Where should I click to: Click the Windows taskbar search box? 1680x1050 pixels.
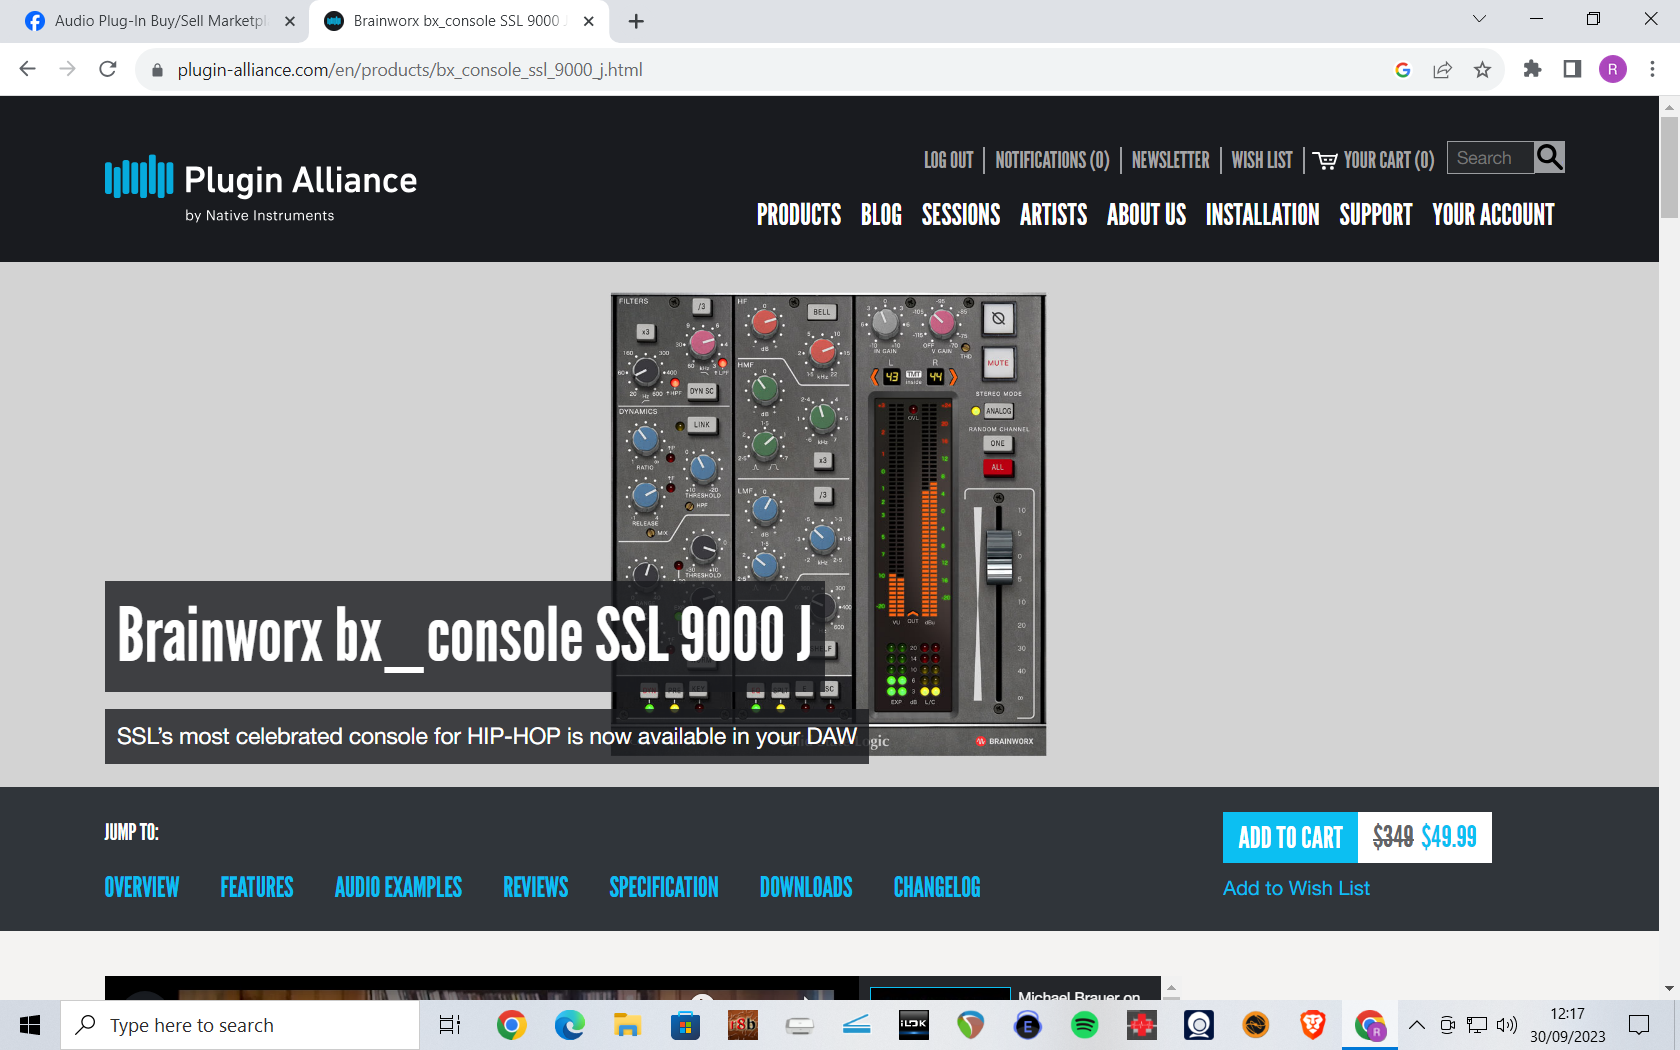240,1025
